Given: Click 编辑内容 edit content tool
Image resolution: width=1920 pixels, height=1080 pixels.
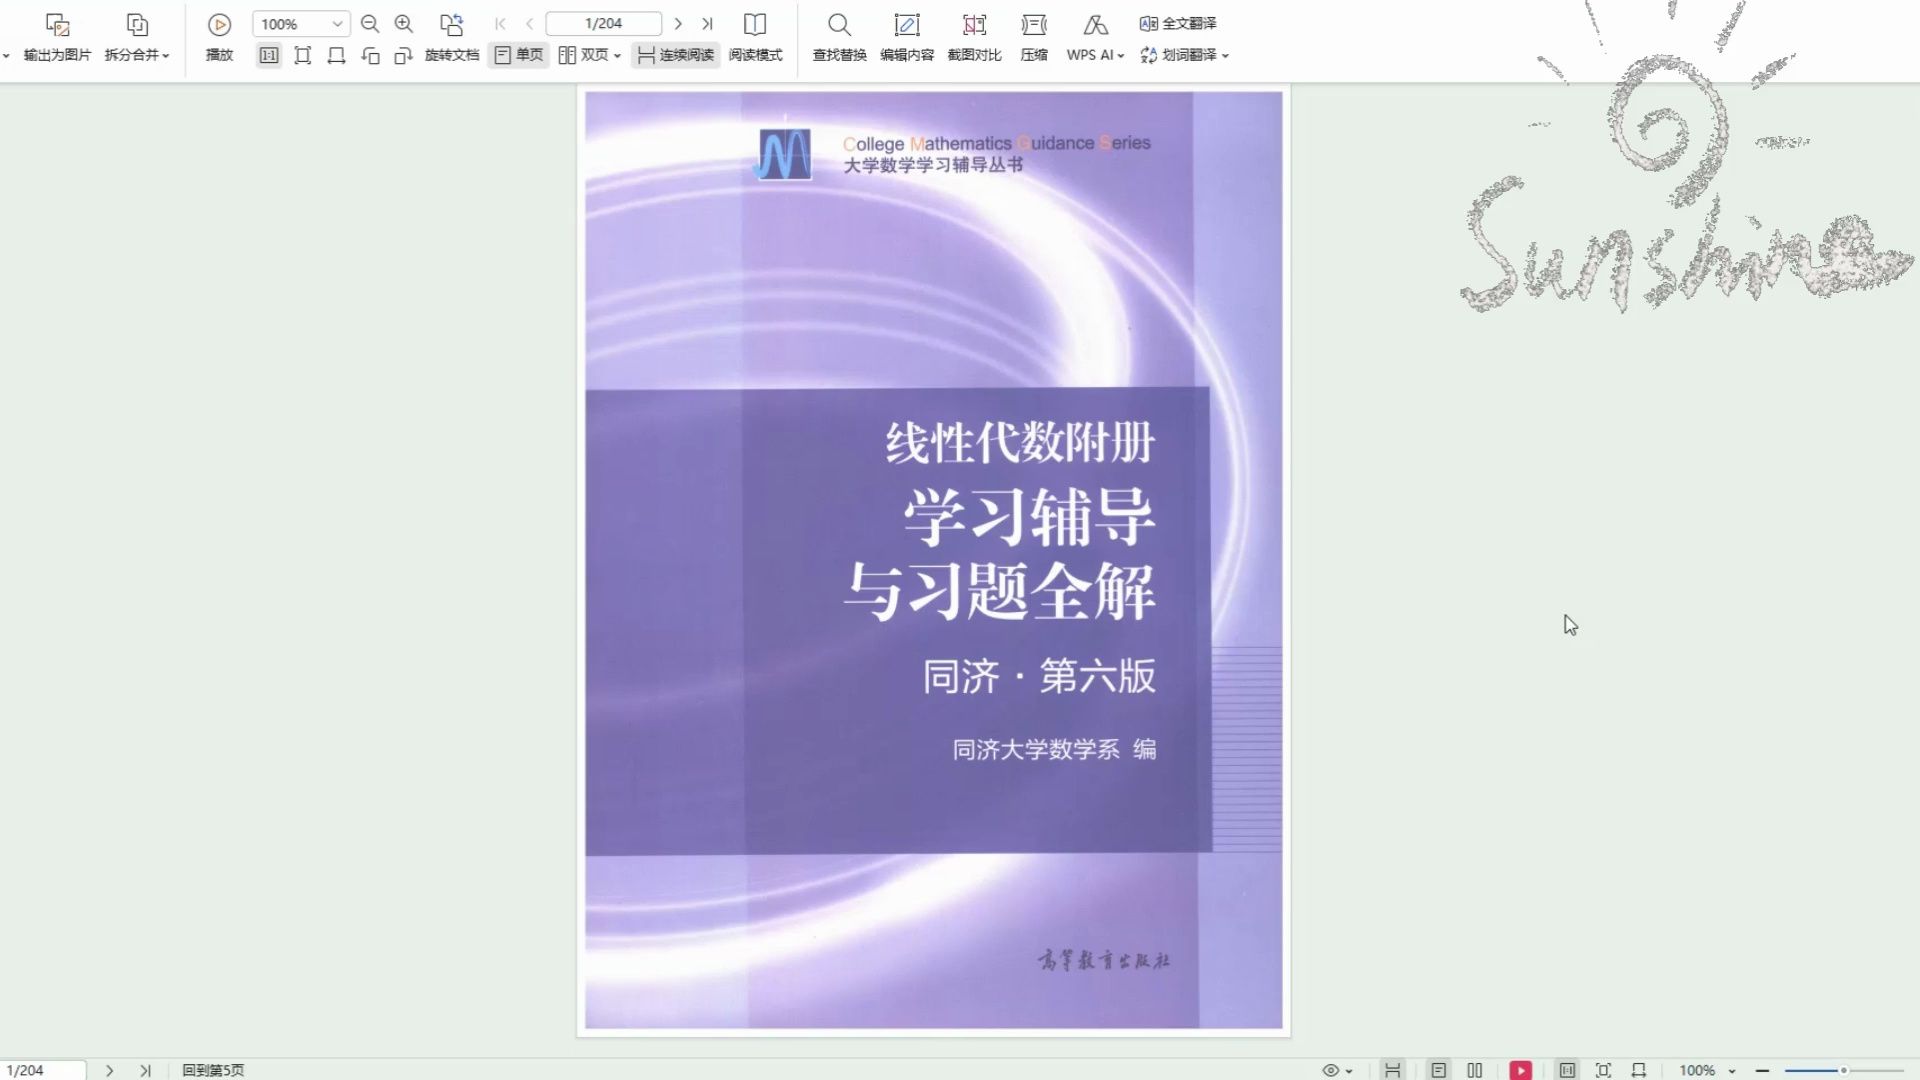Looking at the screenshot, I should [x=907, y=38].
